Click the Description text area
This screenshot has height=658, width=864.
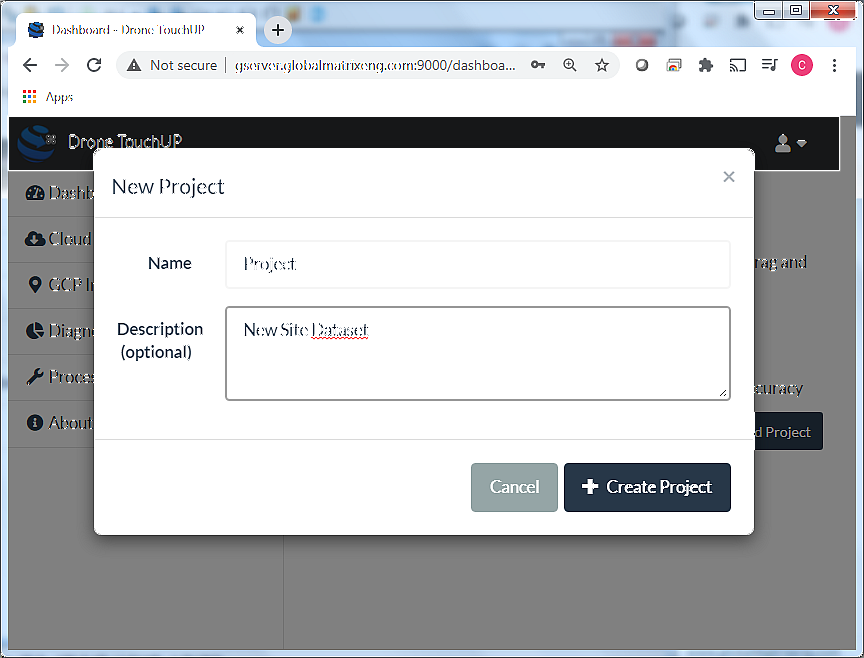477,353
